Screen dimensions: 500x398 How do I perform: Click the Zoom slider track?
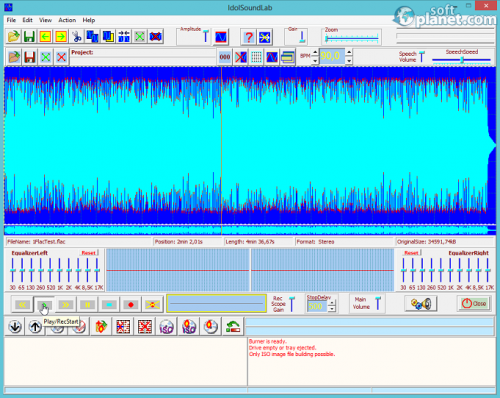click(352, 39)
